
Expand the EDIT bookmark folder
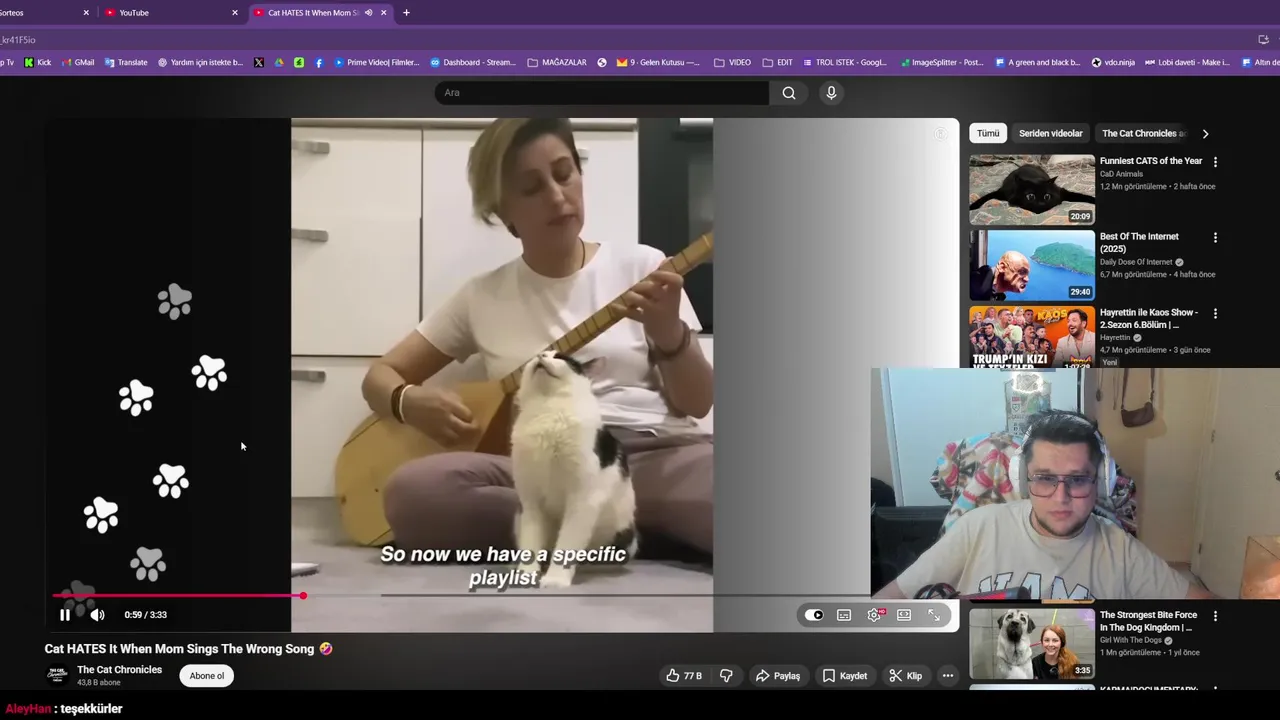pyautogui.click(x=777, y=62)
